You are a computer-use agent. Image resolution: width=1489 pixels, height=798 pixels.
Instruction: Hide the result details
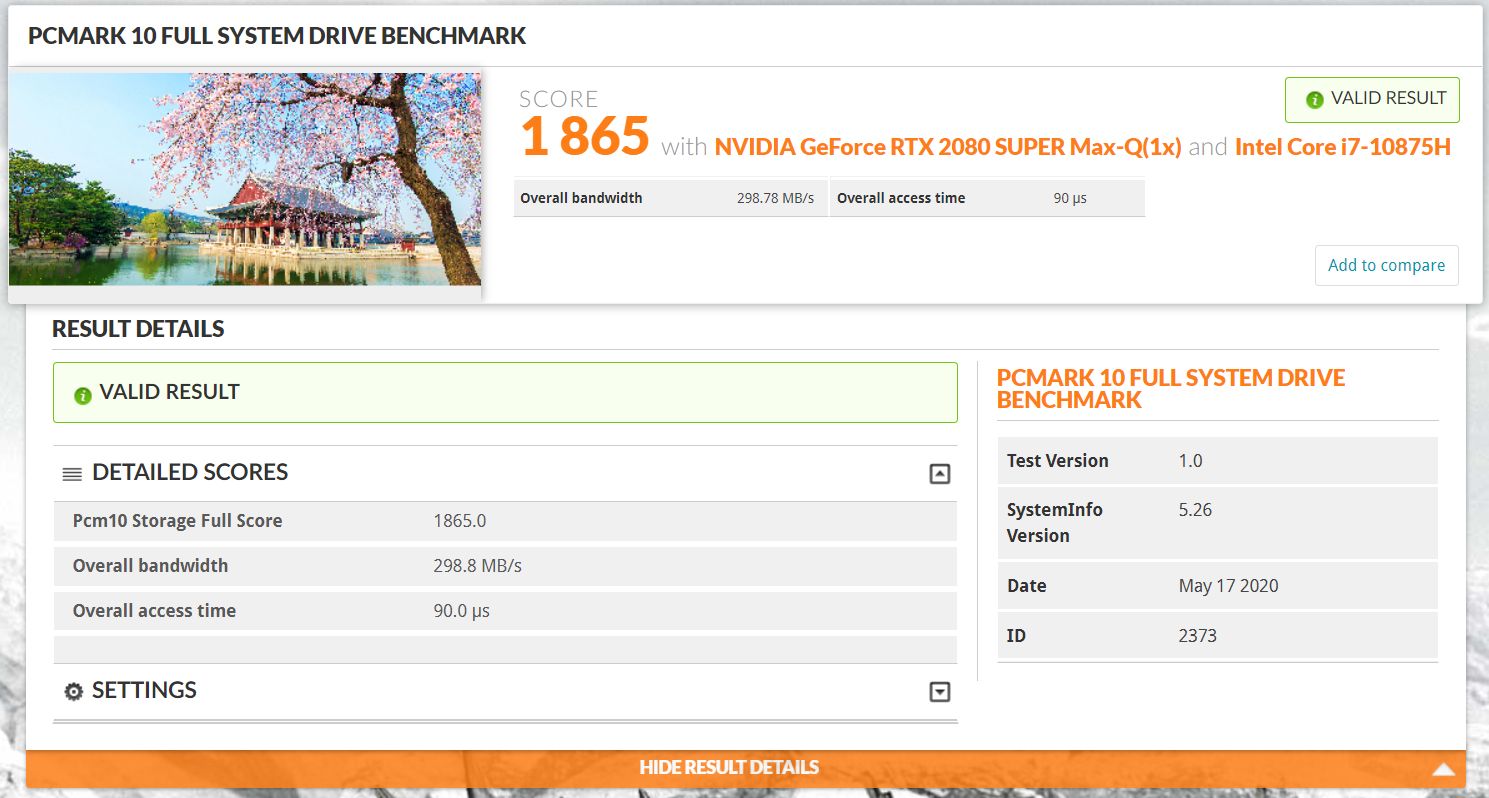(746, 768)
